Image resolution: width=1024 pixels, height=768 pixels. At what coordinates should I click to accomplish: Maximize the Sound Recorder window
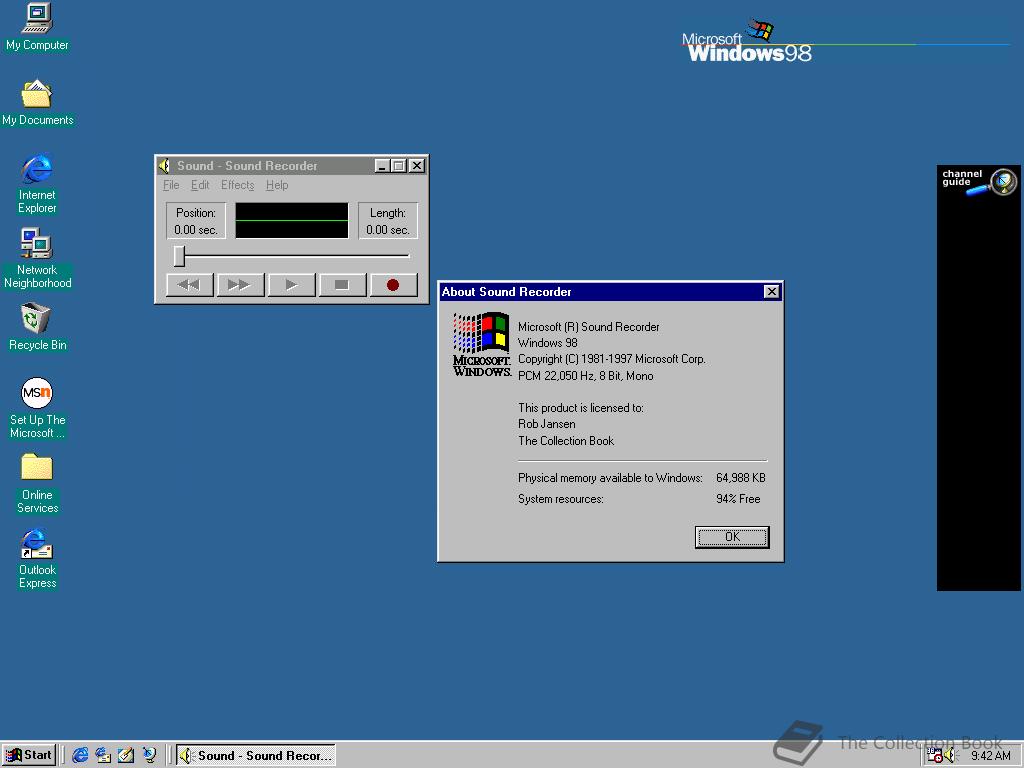click(x=398, y=166)
